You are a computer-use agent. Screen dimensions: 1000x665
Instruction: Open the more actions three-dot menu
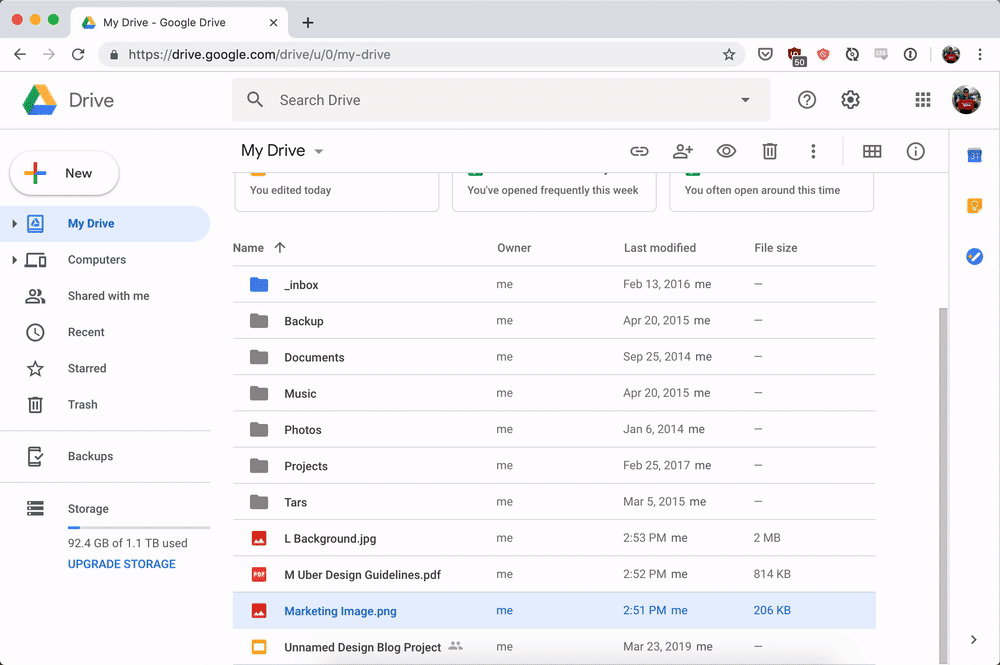(813, 151)
